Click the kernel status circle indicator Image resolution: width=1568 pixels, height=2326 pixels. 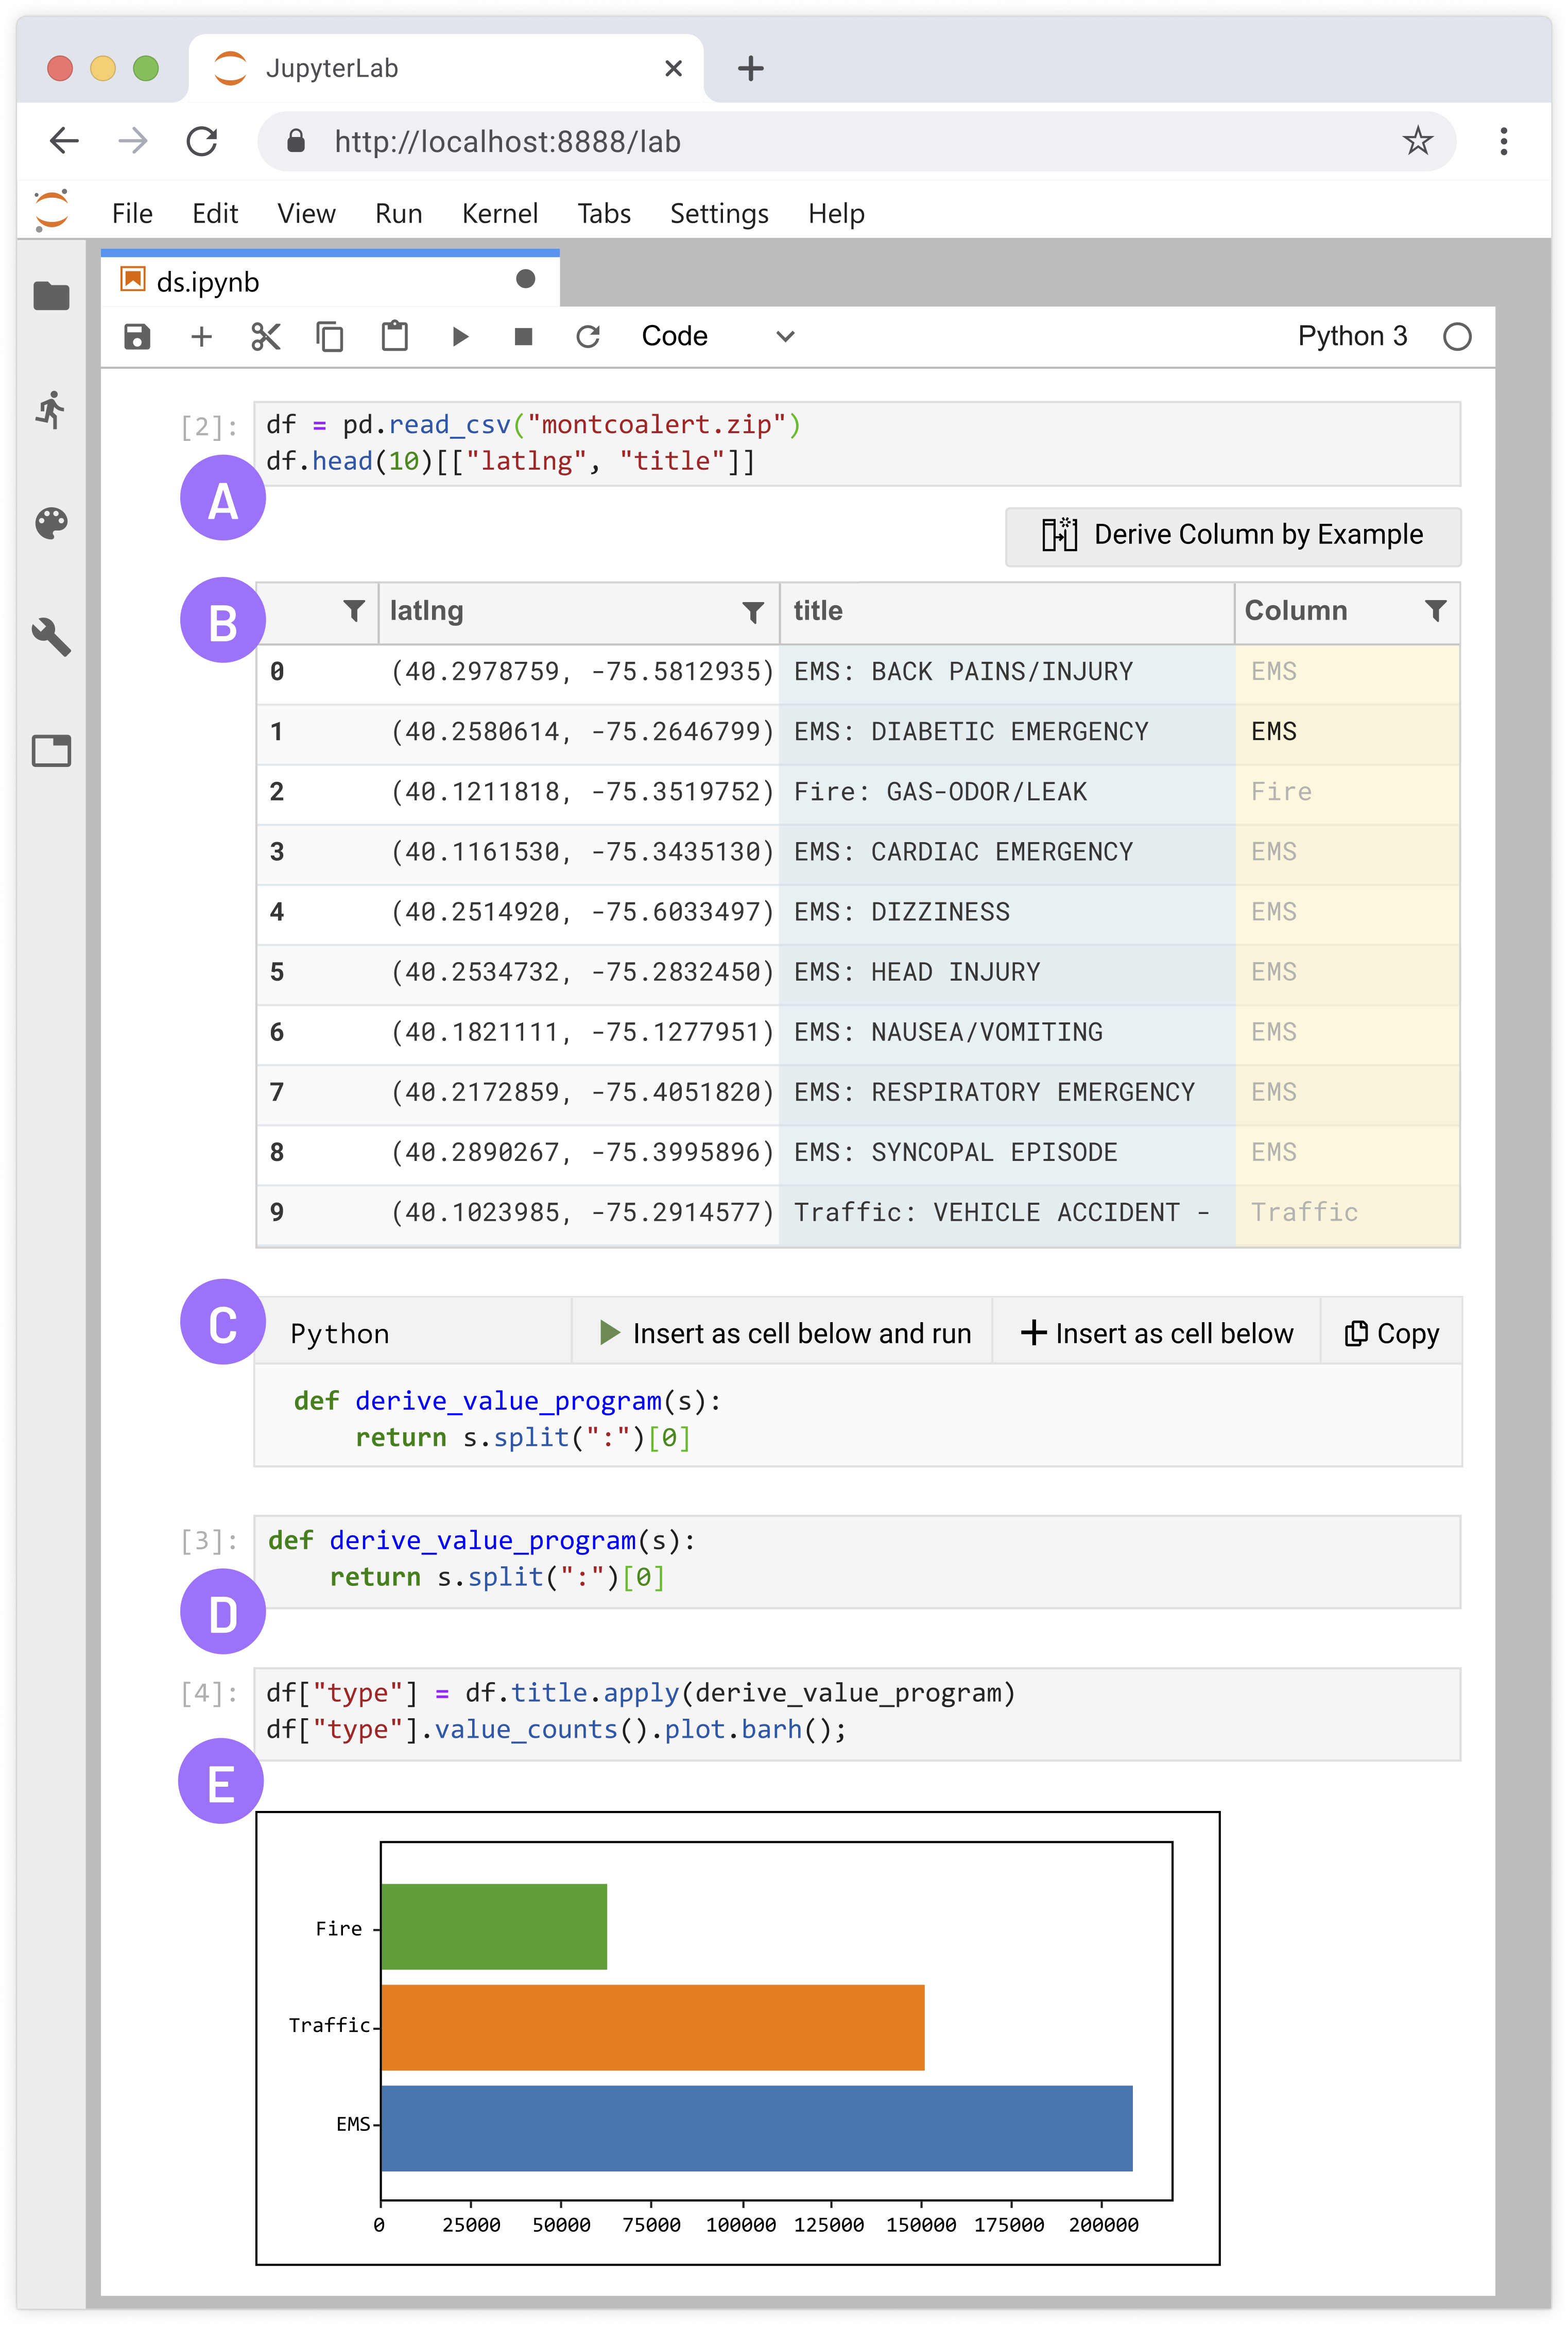[1457, 337]
